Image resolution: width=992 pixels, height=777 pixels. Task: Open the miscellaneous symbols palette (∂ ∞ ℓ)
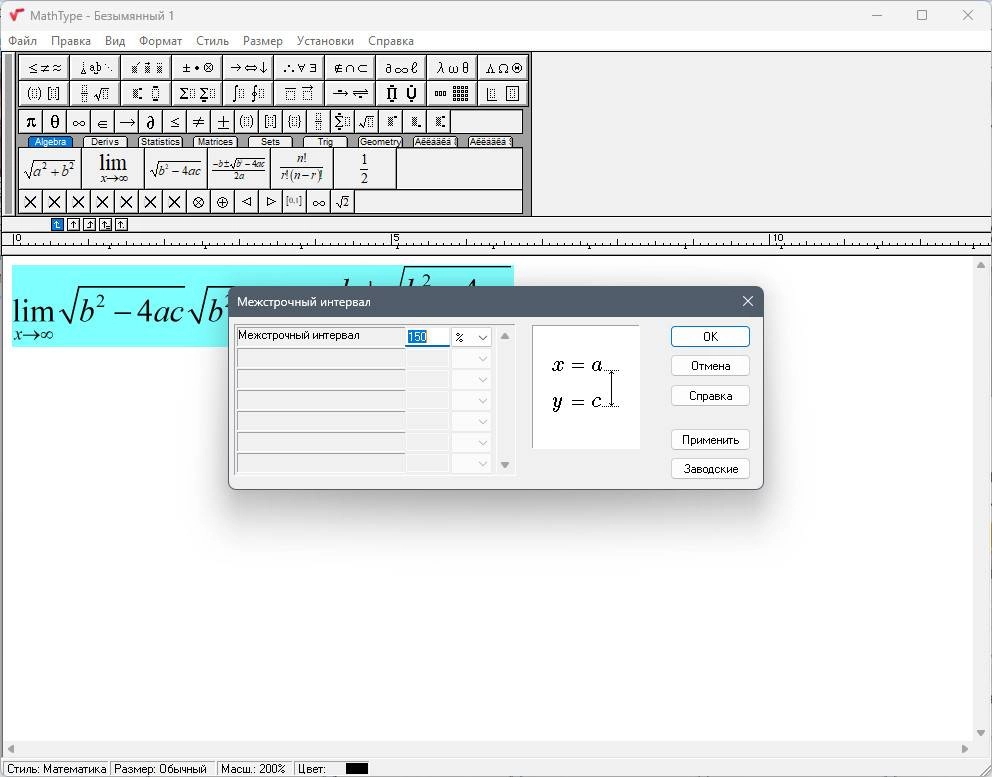pyautogui.click(x=401, y=68)
